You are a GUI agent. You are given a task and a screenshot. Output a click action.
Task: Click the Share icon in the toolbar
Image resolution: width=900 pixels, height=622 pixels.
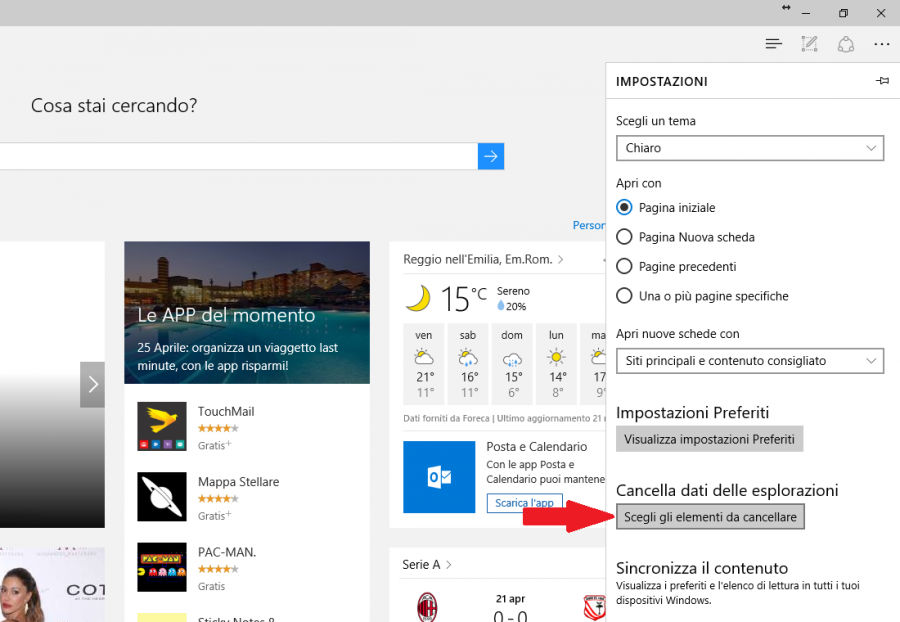(x=846, y=44)
